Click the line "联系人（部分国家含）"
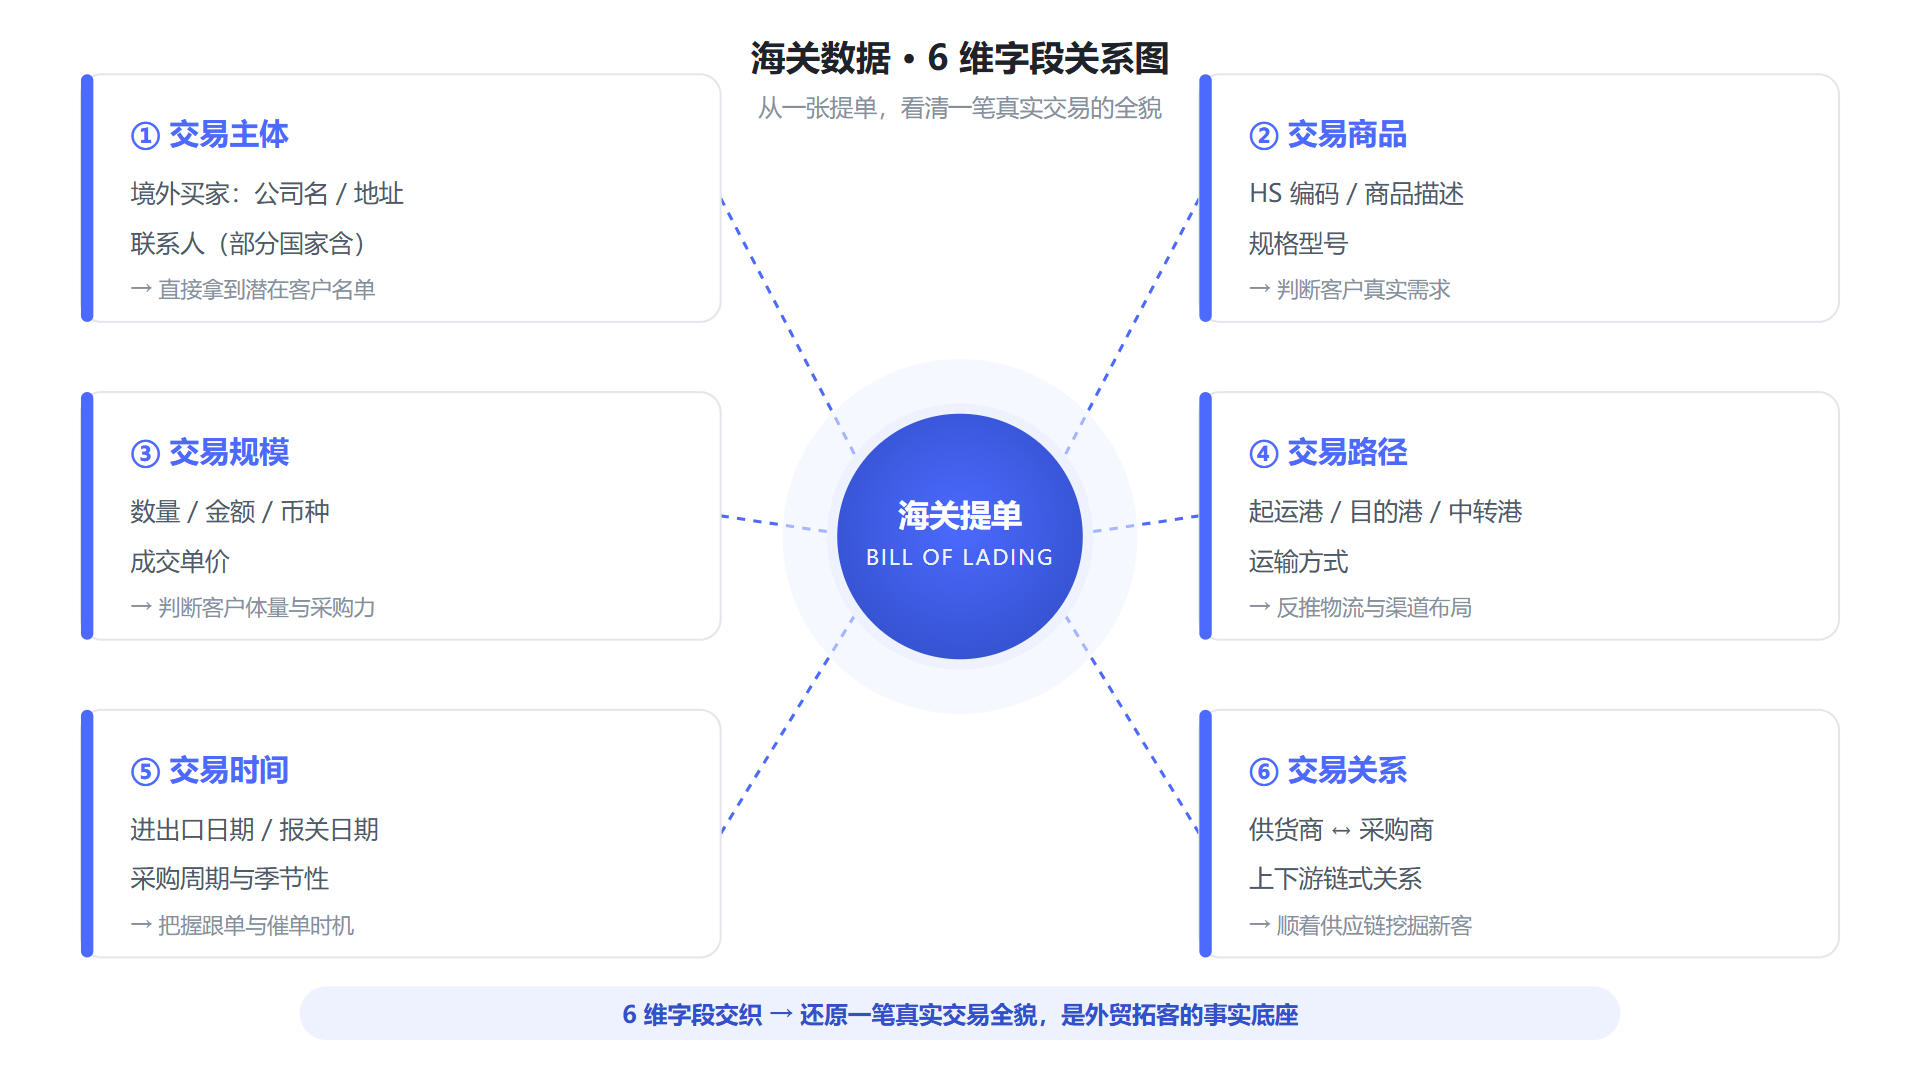Viewport: 1920px width, 1073px height. click(x=250, y=243)
